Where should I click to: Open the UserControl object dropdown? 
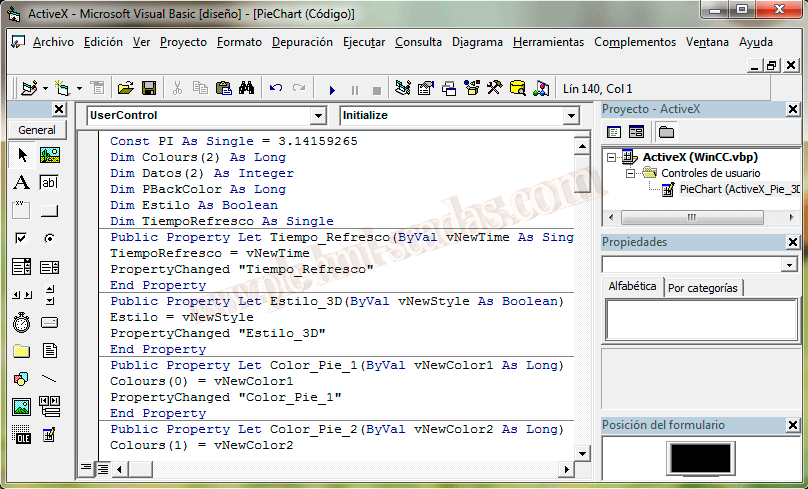(318, 116)
